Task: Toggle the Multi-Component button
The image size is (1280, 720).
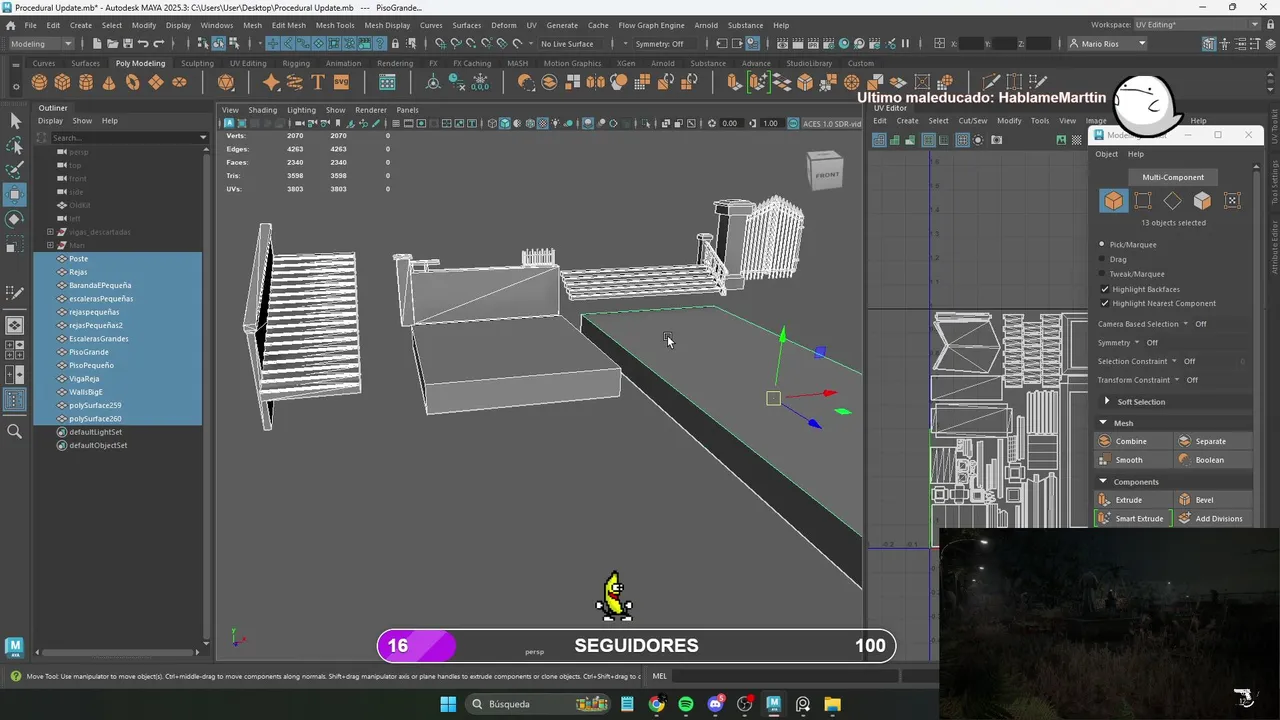Action: [x=1173, y=177]
